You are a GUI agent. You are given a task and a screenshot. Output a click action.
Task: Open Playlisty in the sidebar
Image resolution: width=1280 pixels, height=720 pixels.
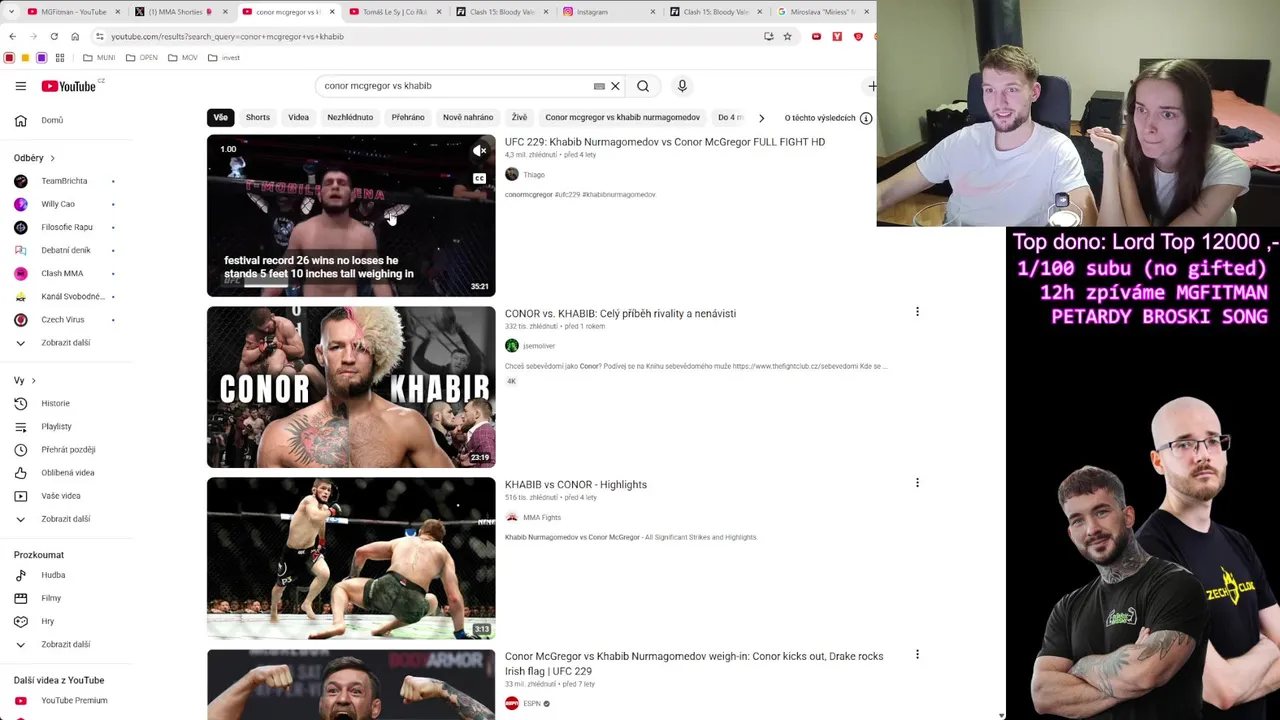click(x=56, y=426)
